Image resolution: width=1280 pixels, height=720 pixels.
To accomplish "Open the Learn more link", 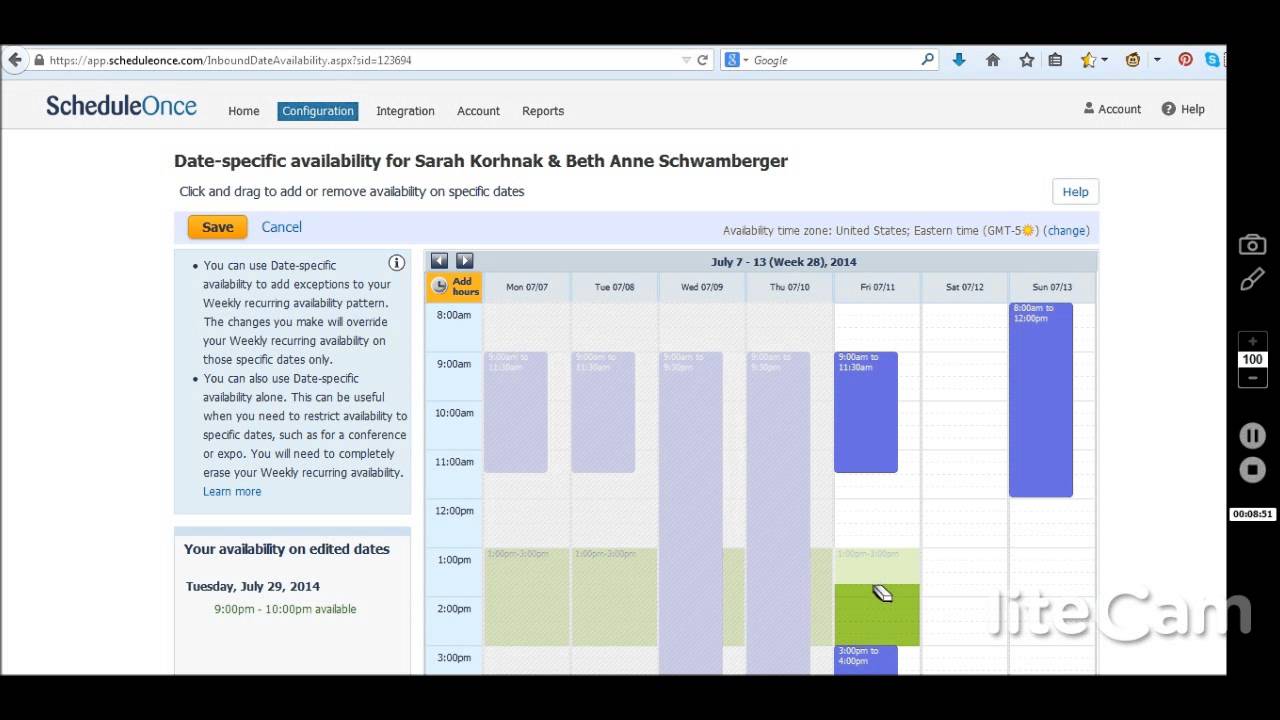I will click(x=232, y=491).
